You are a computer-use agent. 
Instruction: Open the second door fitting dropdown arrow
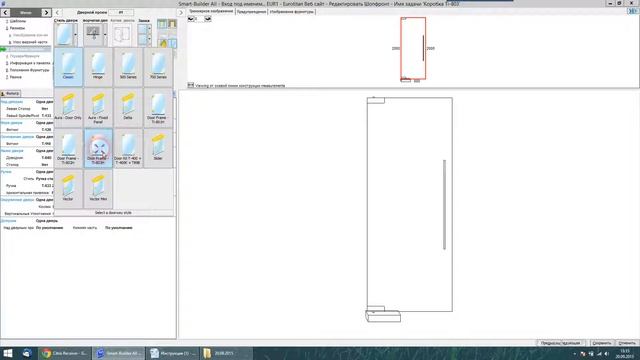tap(105, 35)
